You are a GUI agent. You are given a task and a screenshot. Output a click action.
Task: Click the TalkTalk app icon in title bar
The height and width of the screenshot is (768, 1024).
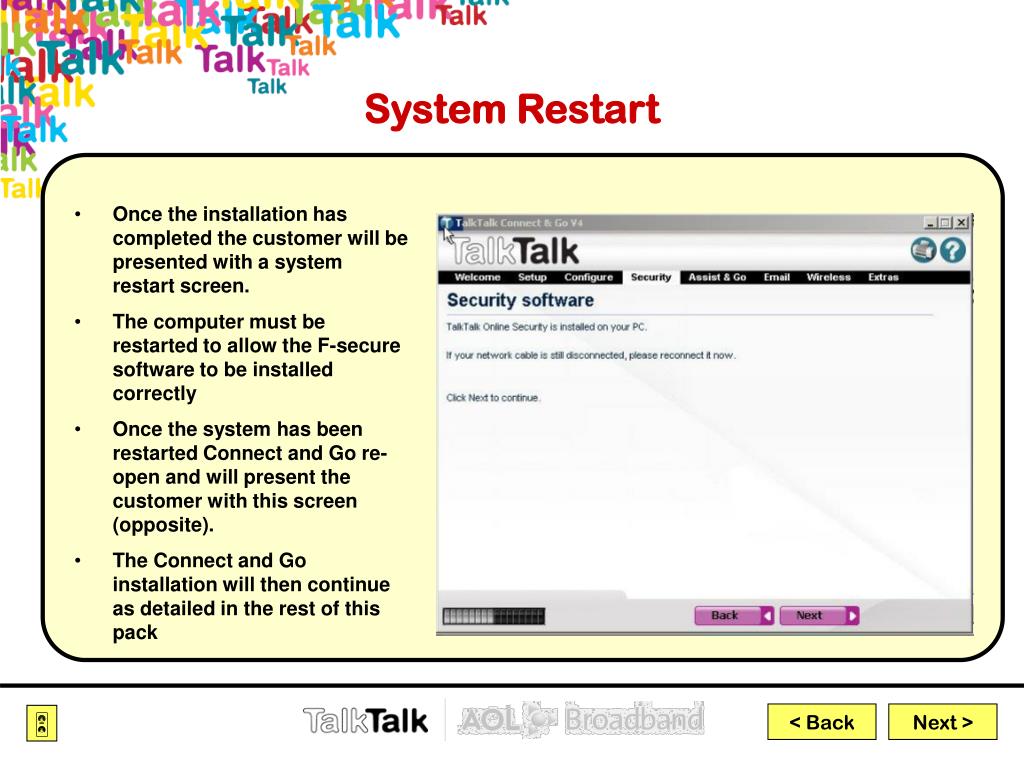pos(446,223)
